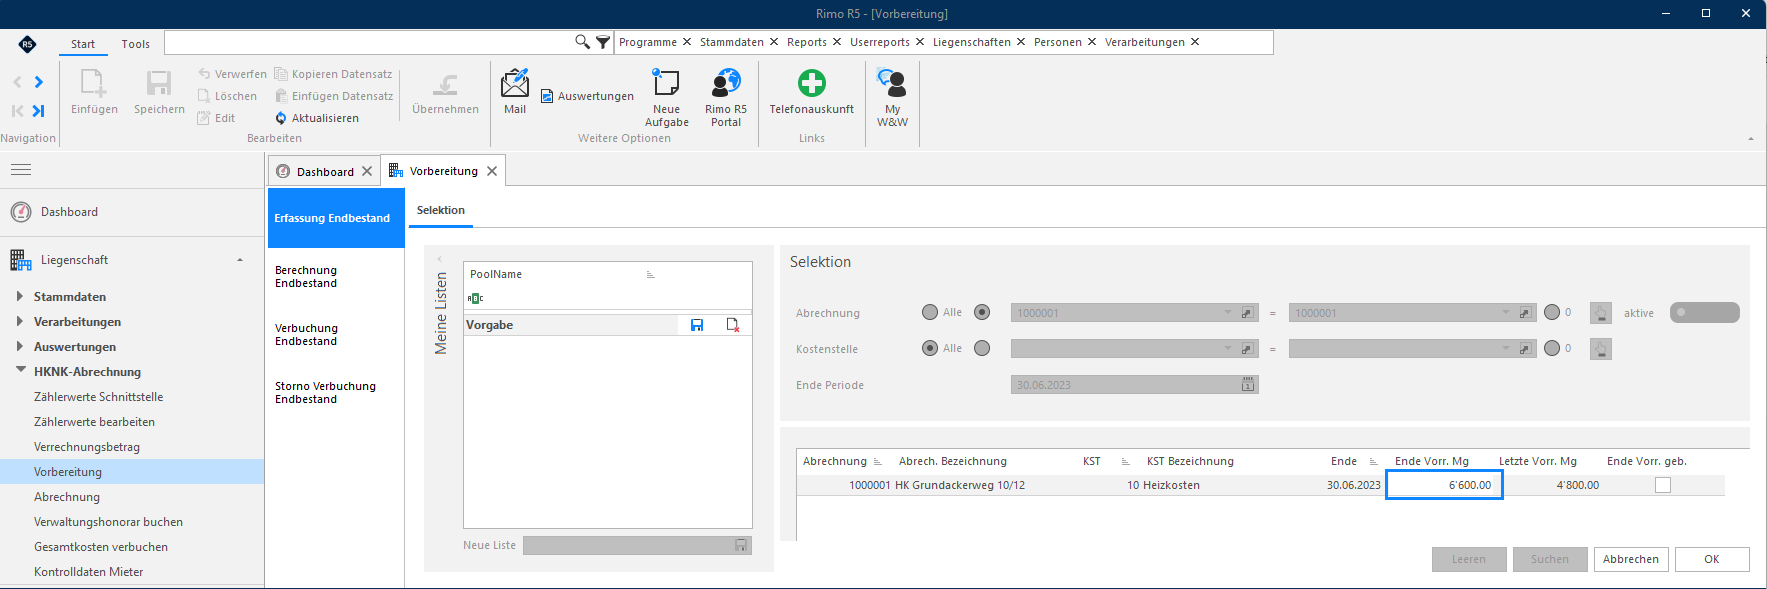Expand Verarbeitungen tree node
Screen dimensions: 1767x589
click(20, 321)
